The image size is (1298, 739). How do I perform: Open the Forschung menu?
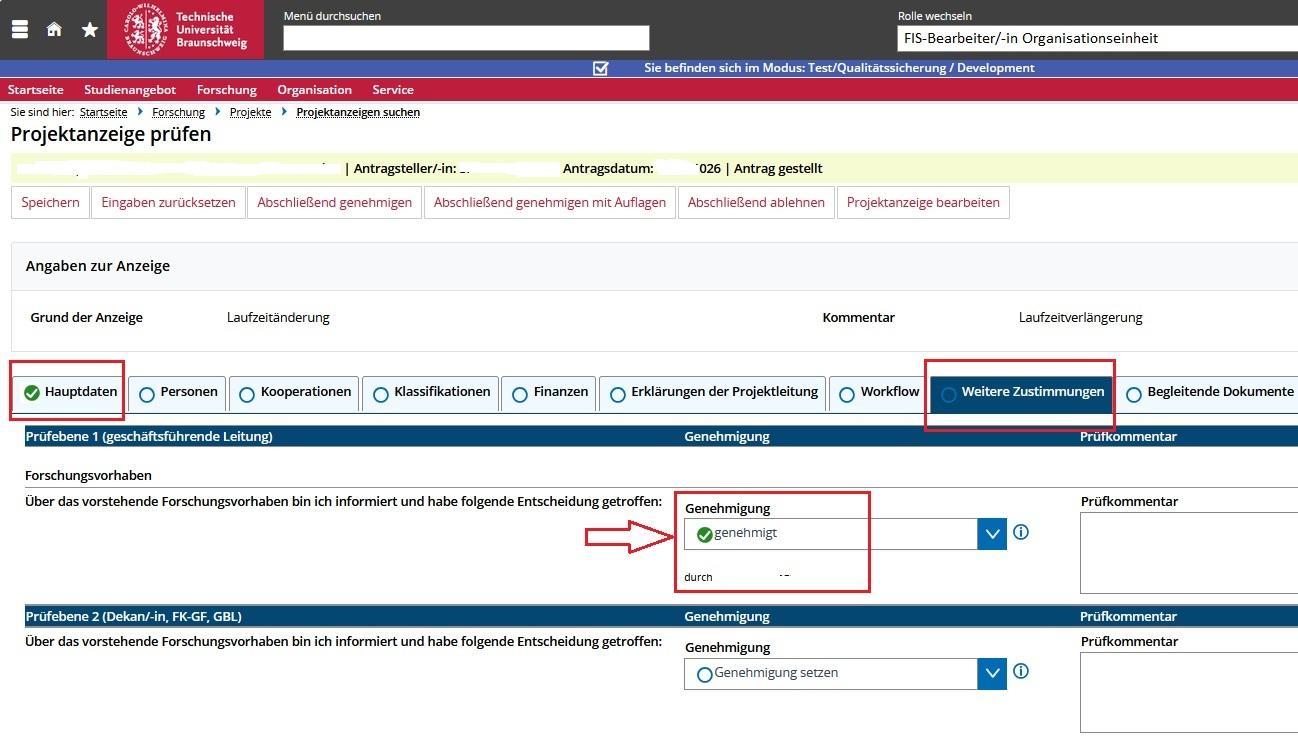(x=227, y=90)
